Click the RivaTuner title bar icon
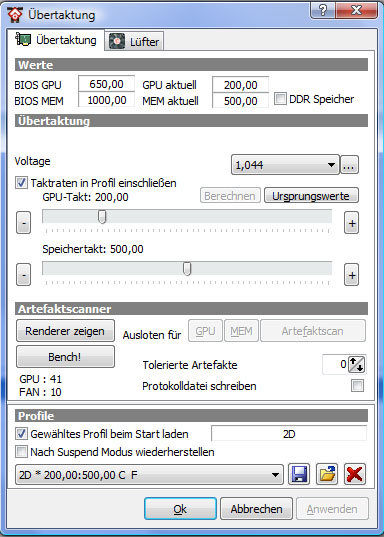Image resolution: width=384 pixels, height=537 pixels. click(15, 15)
